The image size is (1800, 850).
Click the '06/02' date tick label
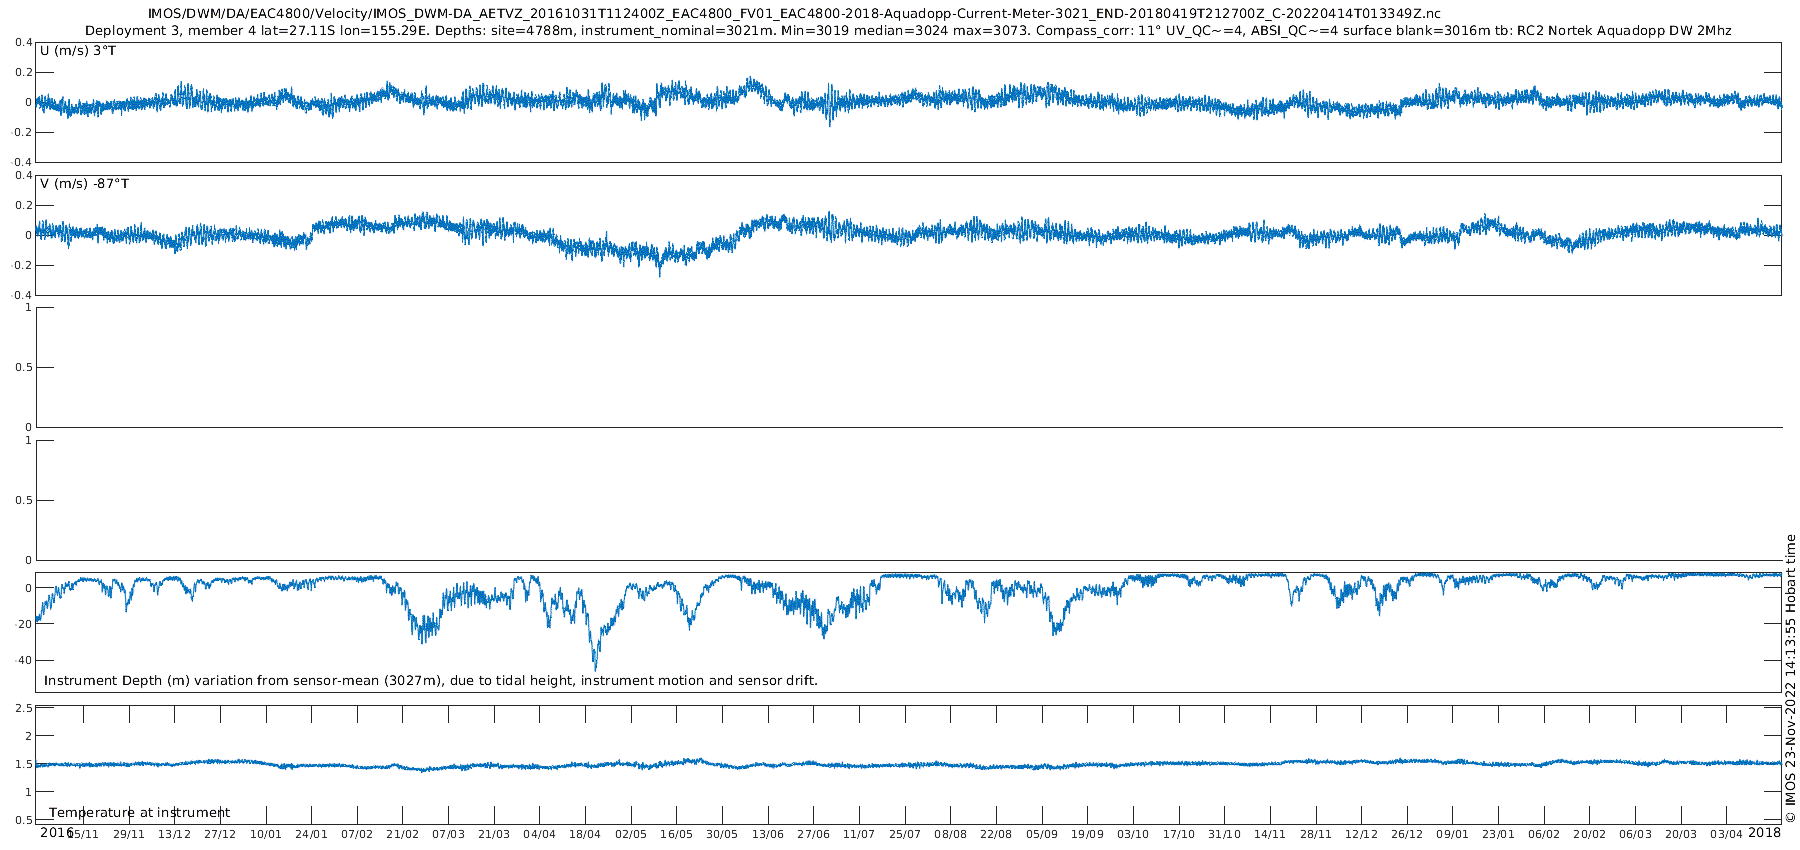[x=1544, y=834]
